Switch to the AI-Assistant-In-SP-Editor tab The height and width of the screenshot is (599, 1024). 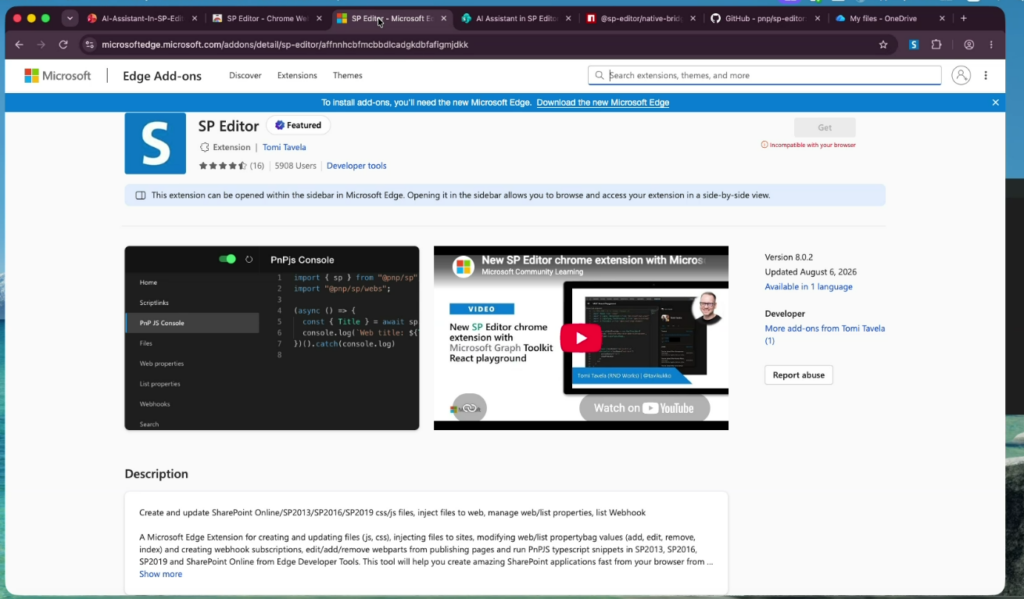coord(142,18)
